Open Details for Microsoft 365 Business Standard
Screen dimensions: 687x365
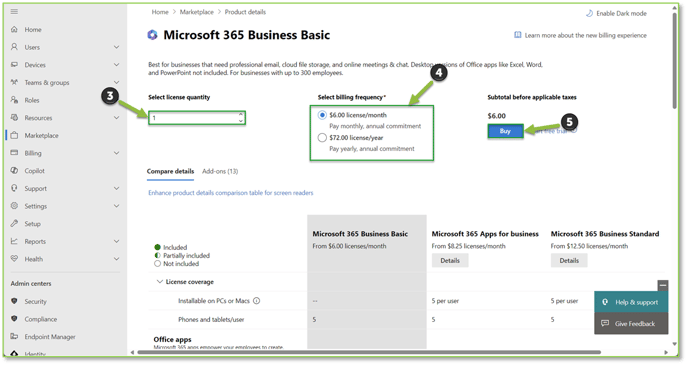click(x=569, y=260)
